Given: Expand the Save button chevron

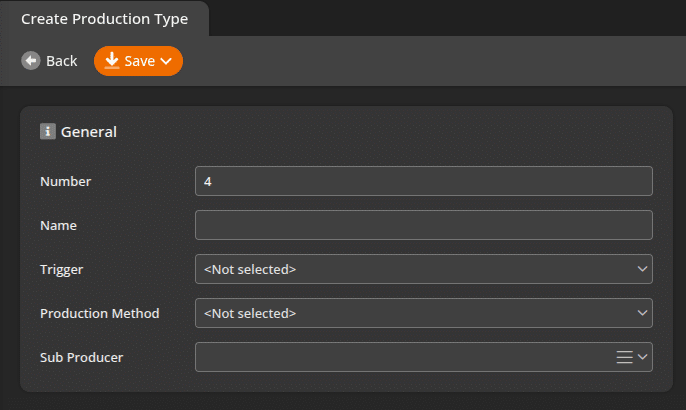Looking at the screenshot, I should 166,61.
